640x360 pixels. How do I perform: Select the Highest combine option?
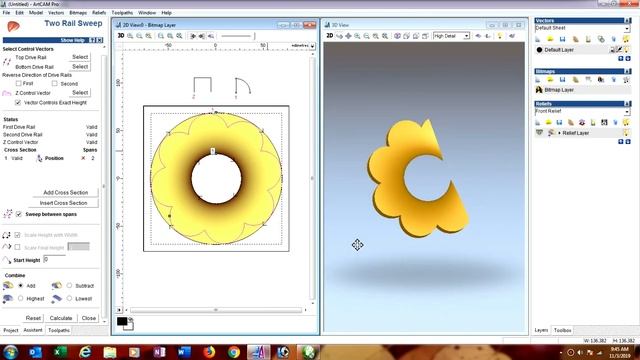[20, 298]
